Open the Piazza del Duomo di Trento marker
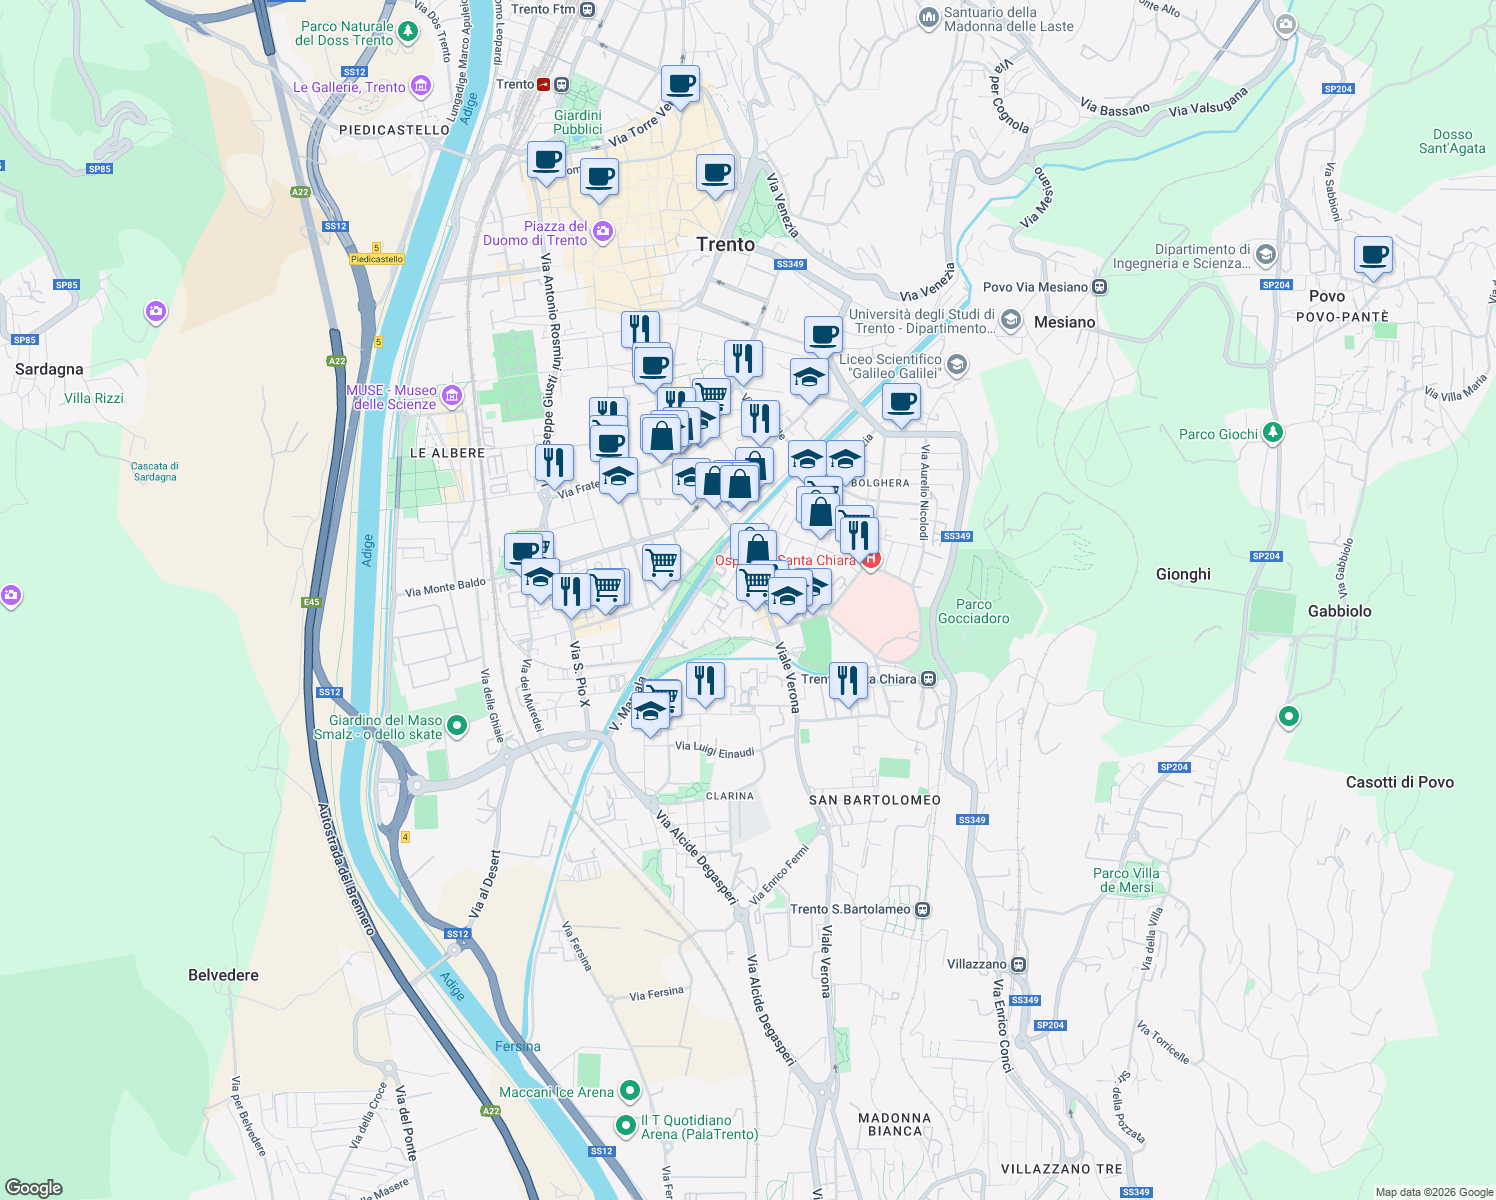This screenshot has height=1200, width=1496. tap(601, 229)
